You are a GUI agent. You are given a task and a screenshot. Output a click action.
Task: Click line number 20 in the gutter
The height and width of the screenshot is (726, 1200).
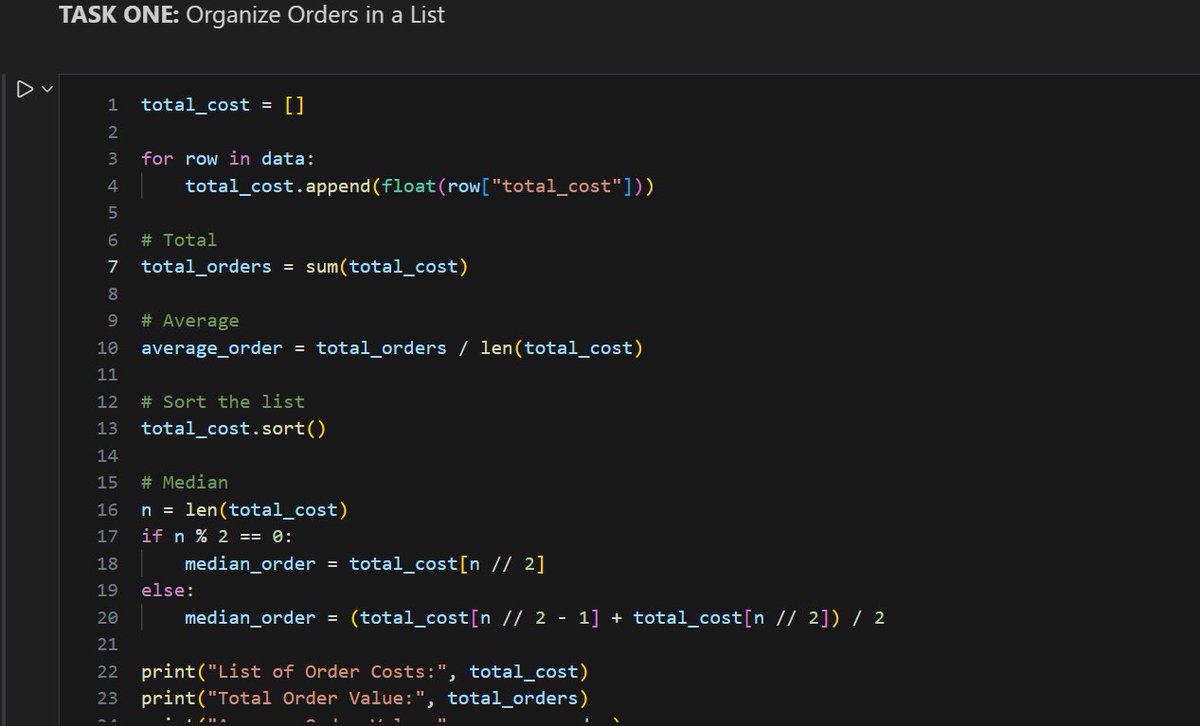(x=108, y=618)
